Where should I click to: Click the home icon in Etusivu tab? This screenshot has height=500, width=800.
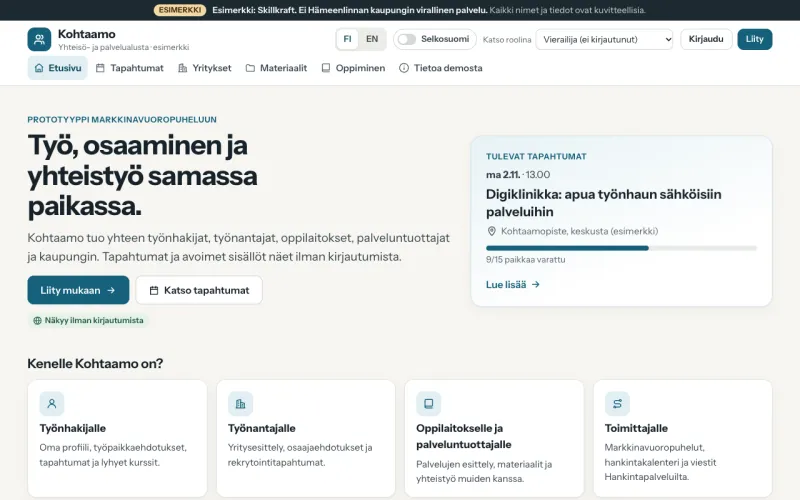pos(39,68)
